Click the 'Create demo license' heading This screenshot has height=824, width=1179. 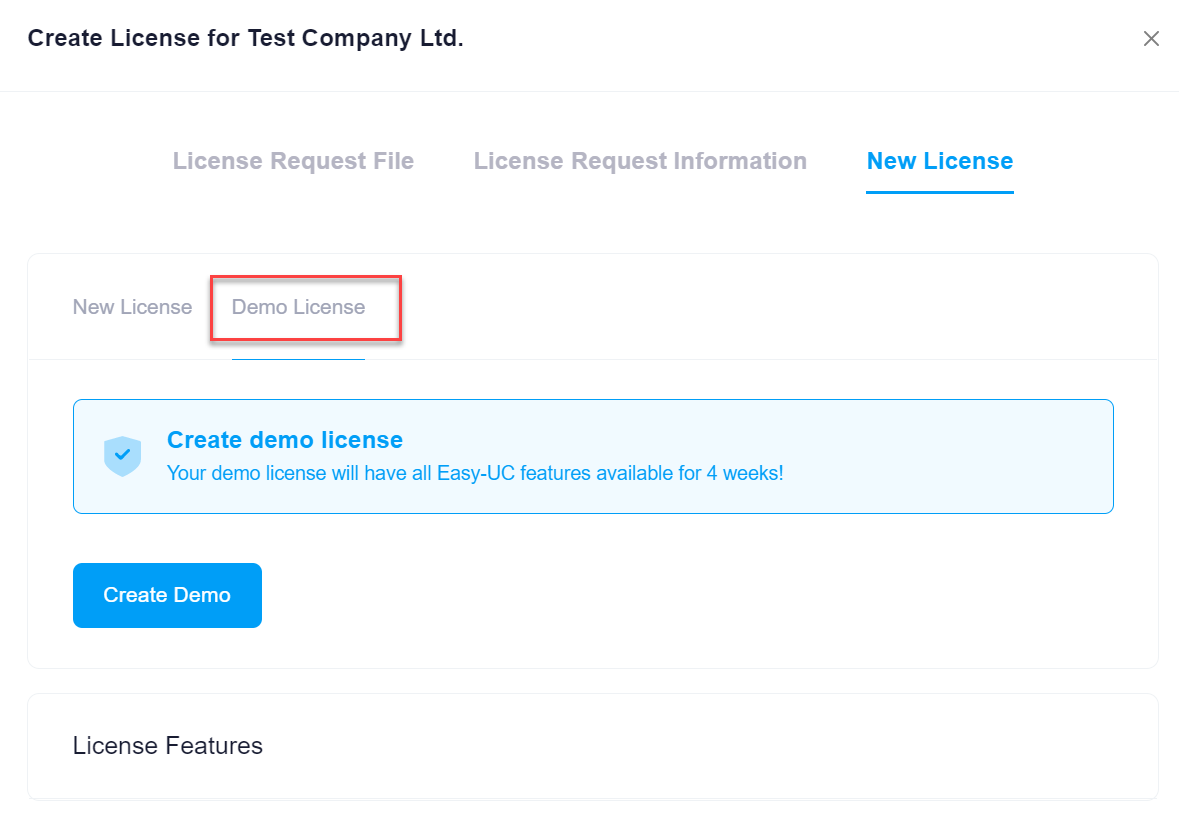(285, 440)
